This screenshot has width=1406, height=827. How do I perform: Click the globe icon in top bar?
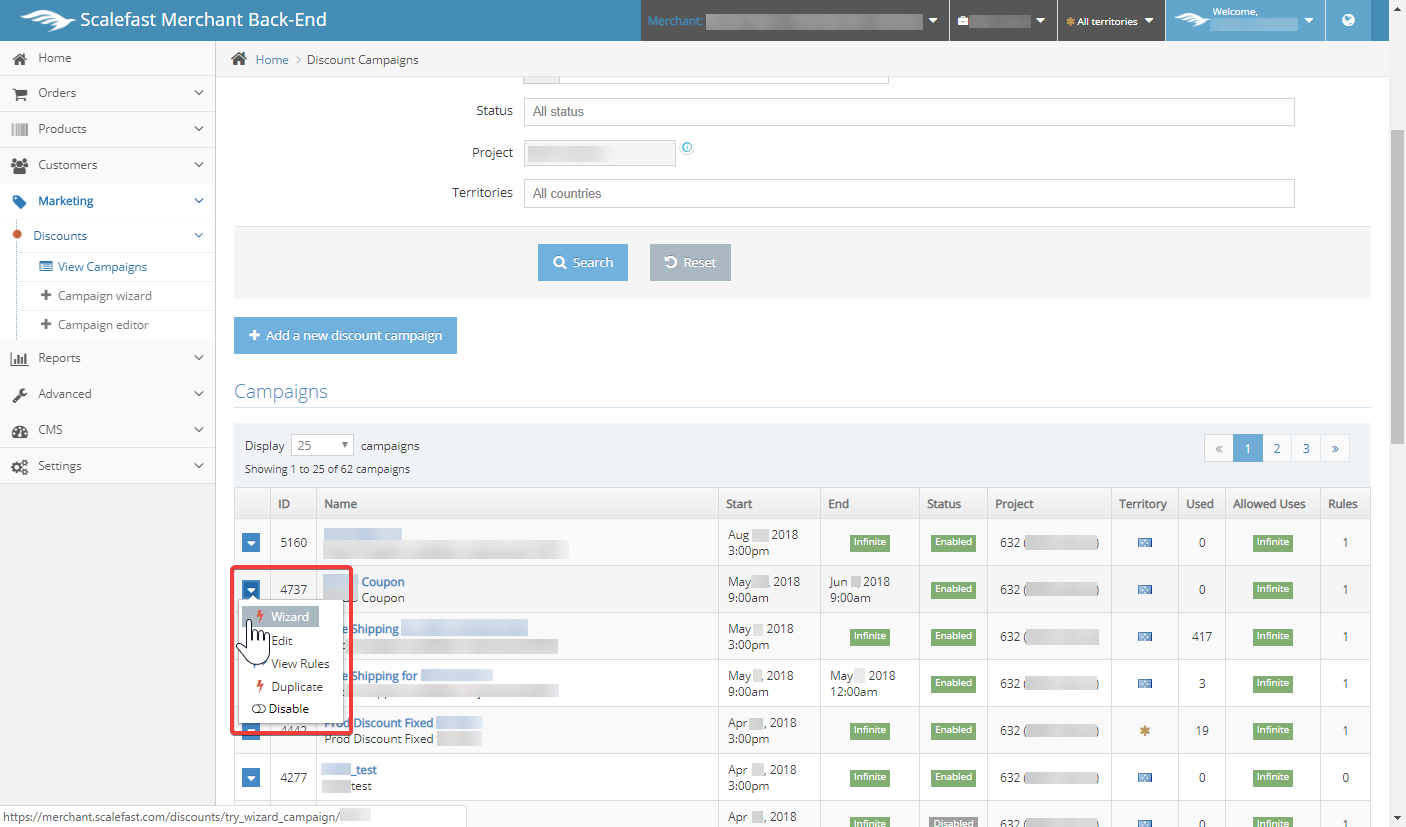1348,20
